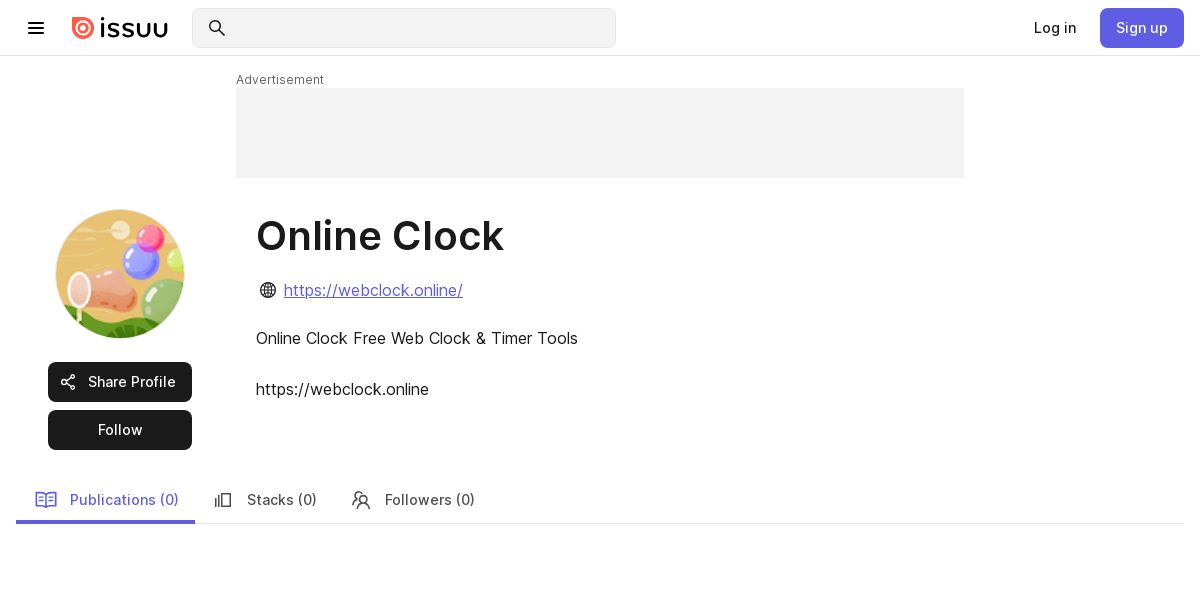This screenshot has width=1200, height=600.
Task: Switch to the Followers (0) tab
Action: coord(413,500)
